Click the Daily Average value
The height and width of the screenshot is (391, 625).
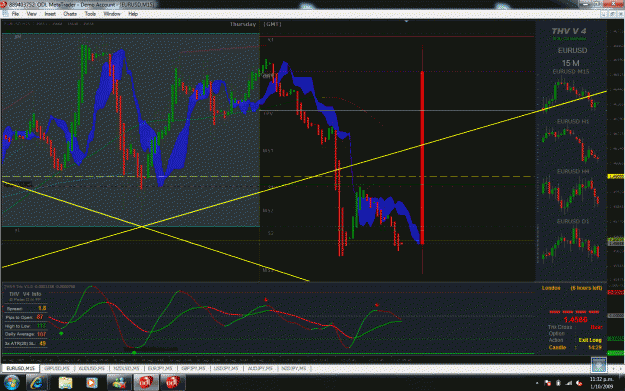click(x=41, y=334)
